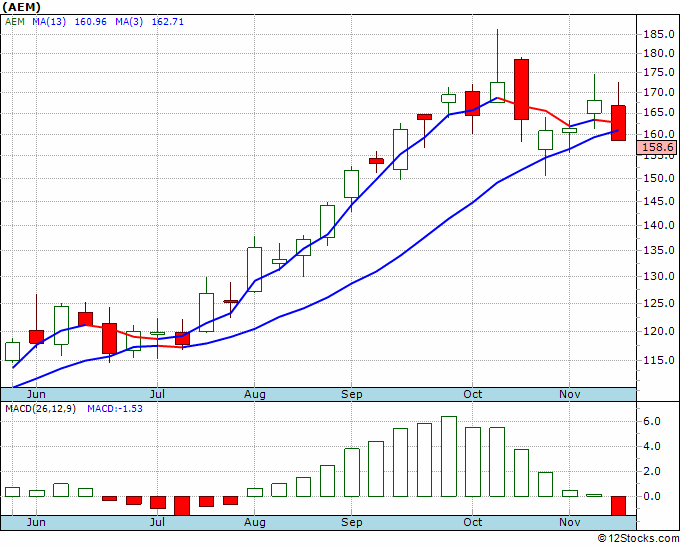The height and width of the screenshot is (546, 680).
Task: Click the MACD(26,12,9) indicator label
Action: (x=40, y=409)
